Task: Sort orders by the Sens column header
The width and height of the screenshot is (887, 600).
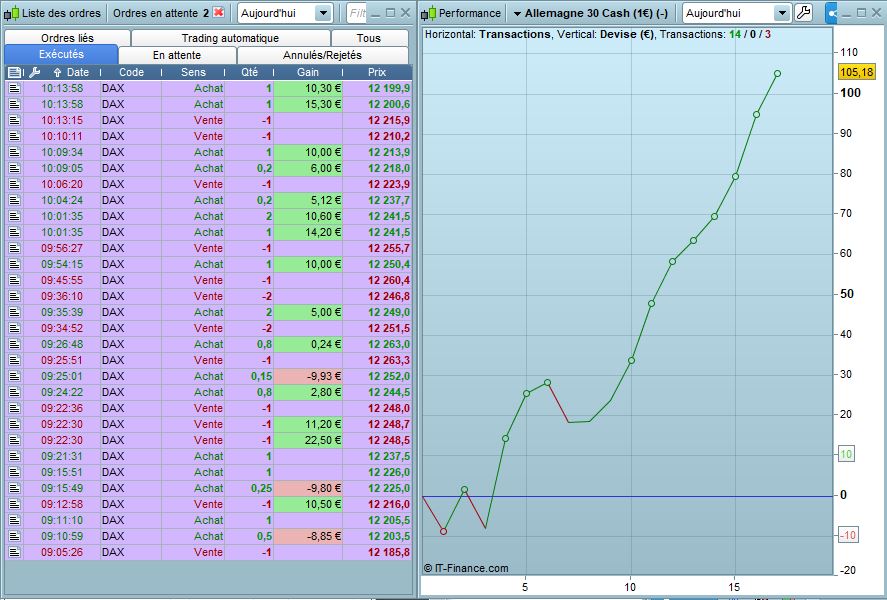Action: point(193,72)
